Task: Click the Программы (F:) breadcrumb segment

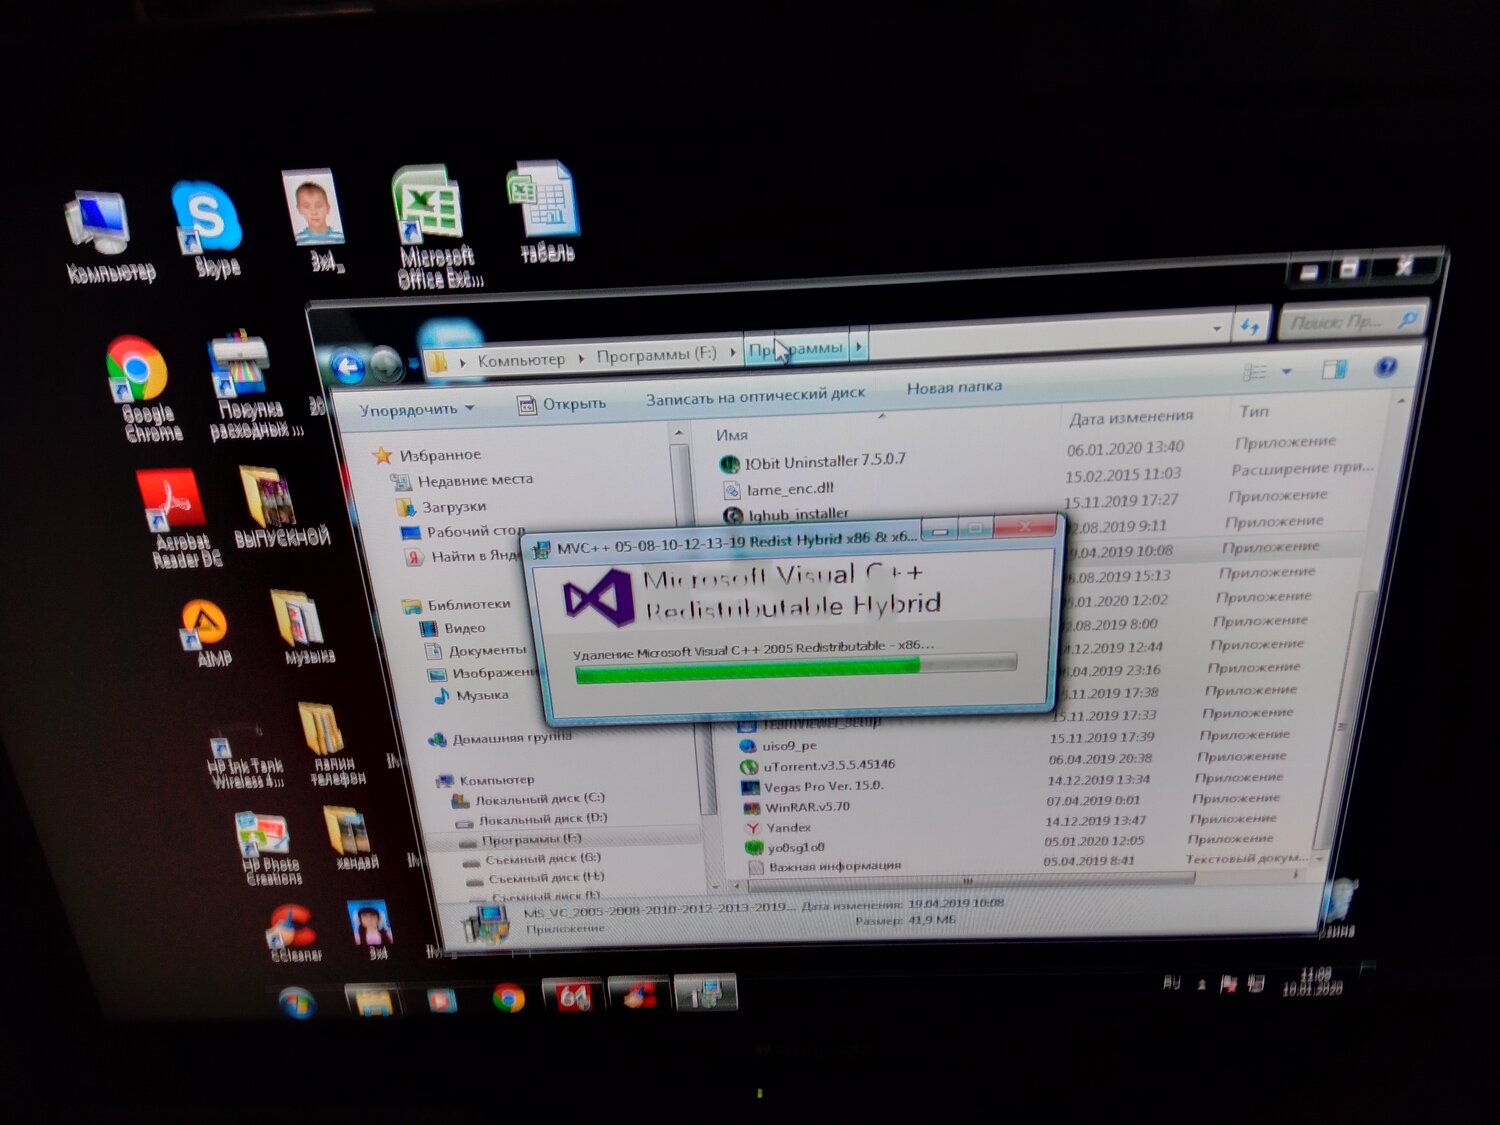Action: [656, 354]
